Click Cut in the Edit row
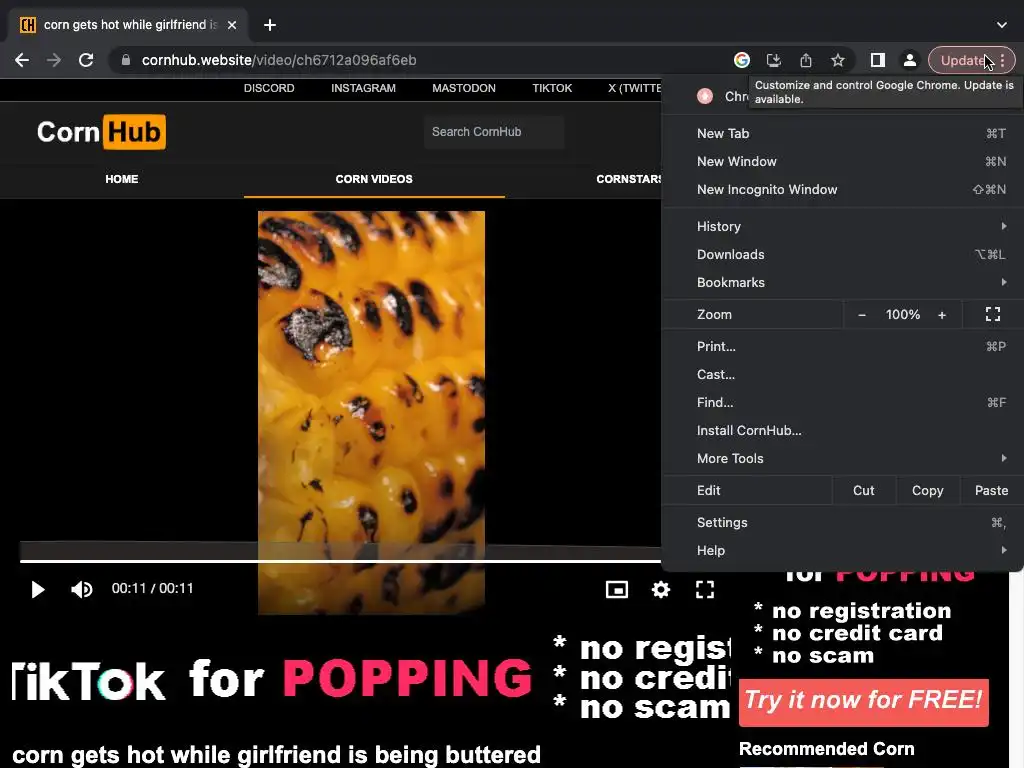This screenshot has height=768, width=1024. [863, 490]
